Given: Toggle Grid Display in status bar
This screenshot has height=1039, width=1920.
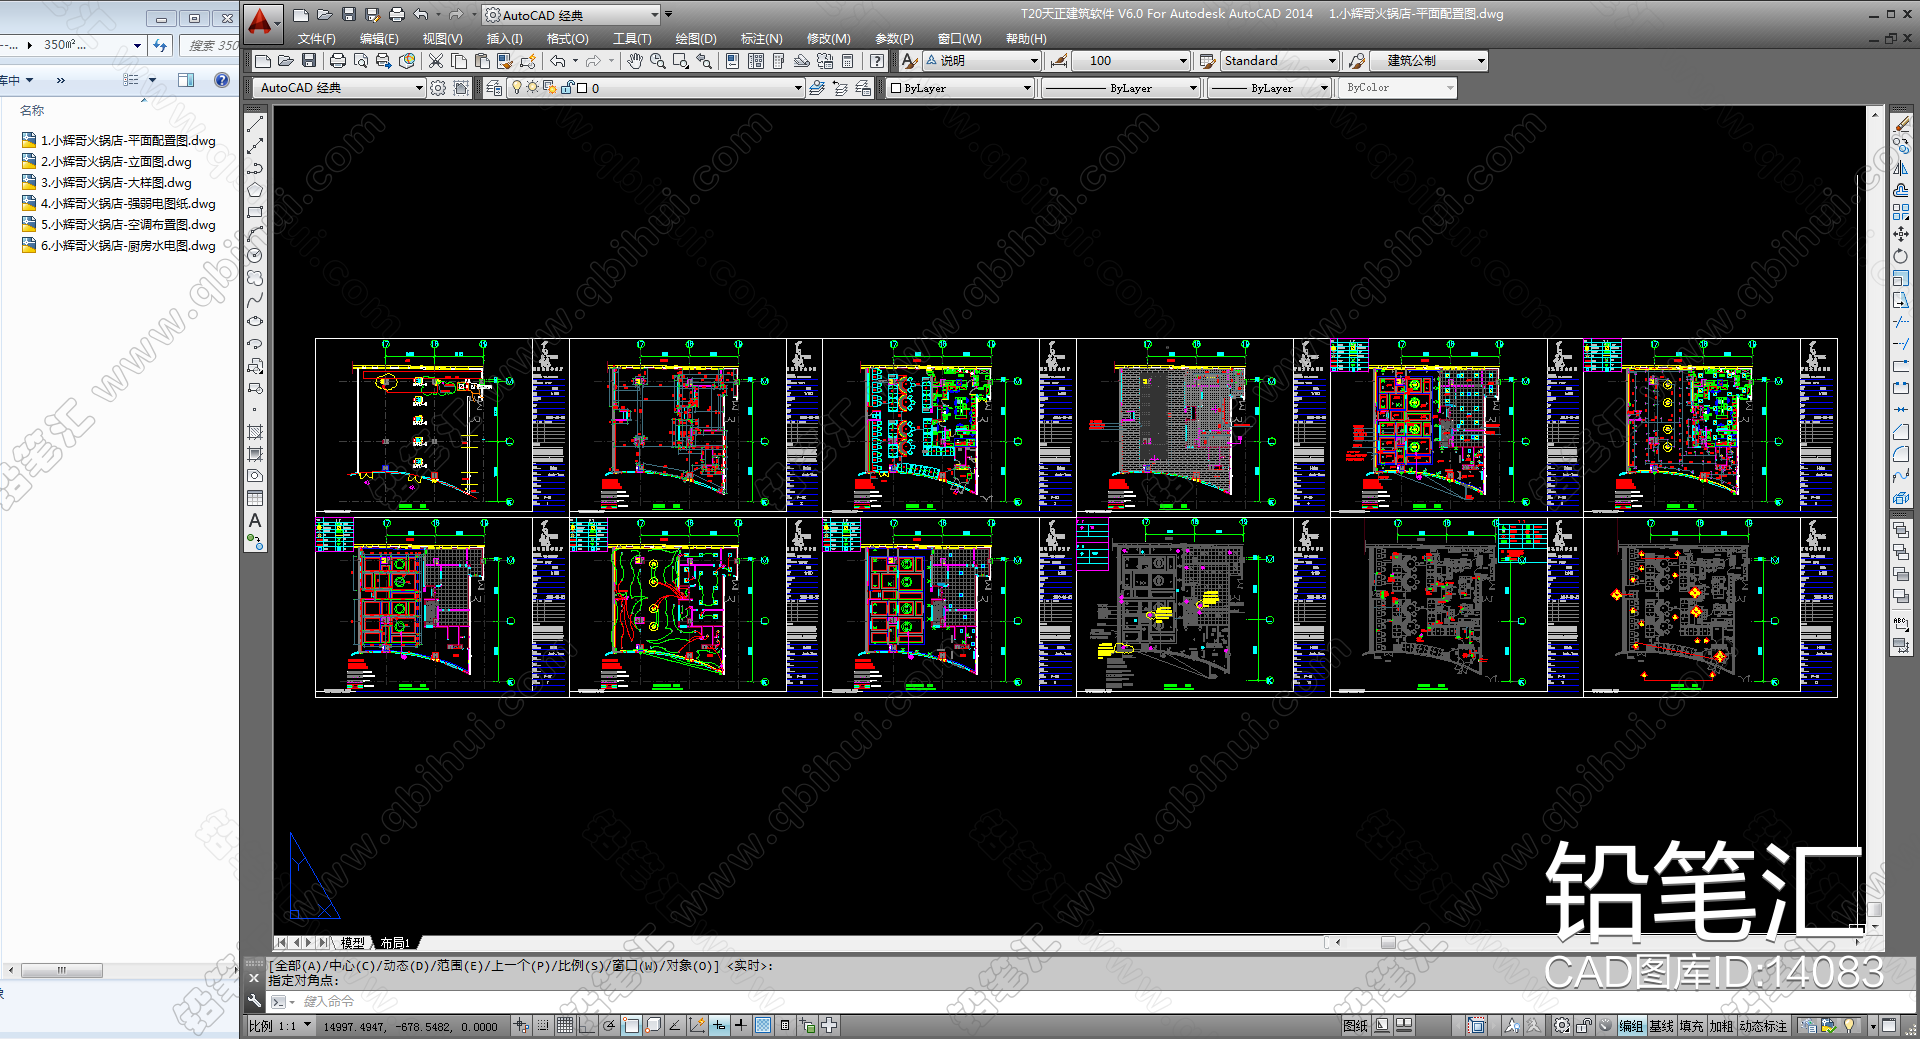Looking at the screenshot, I should click(x=565, y=1025).
